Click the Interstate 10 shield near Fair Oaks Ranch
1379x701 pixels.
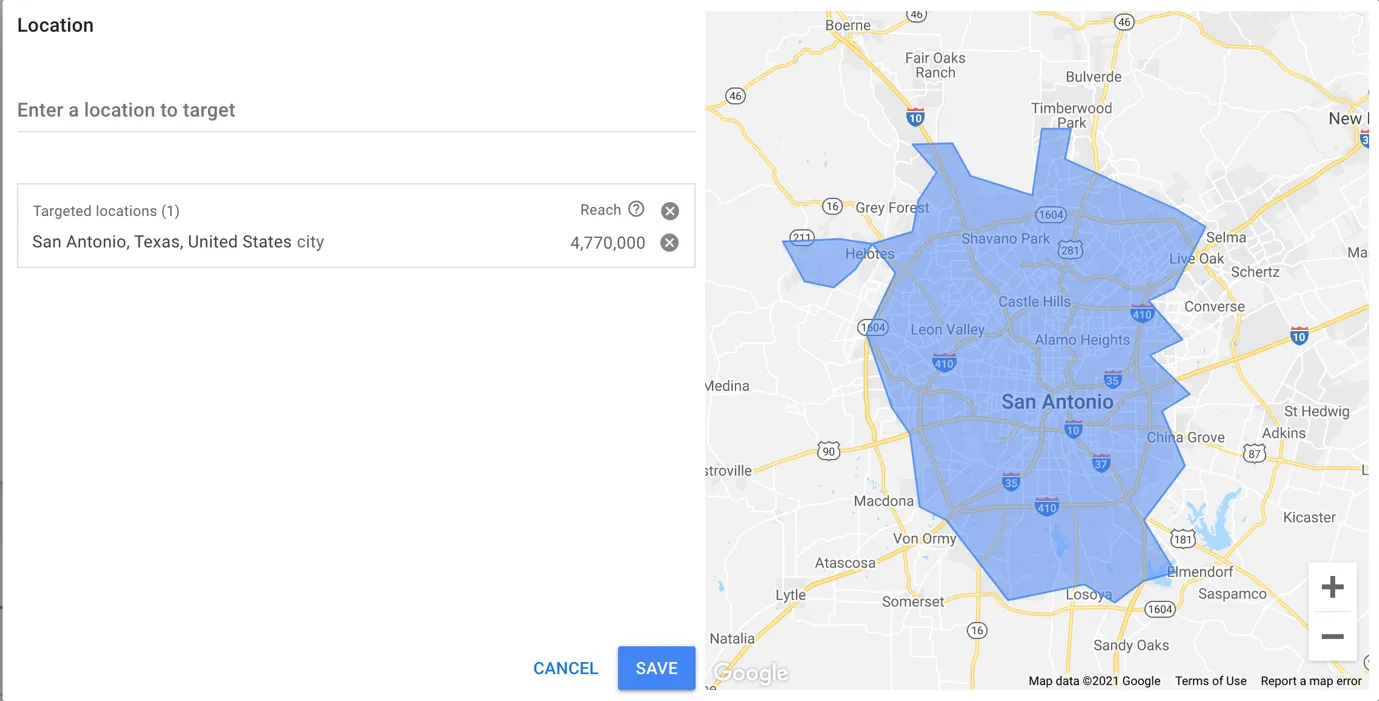coord(915,117)
